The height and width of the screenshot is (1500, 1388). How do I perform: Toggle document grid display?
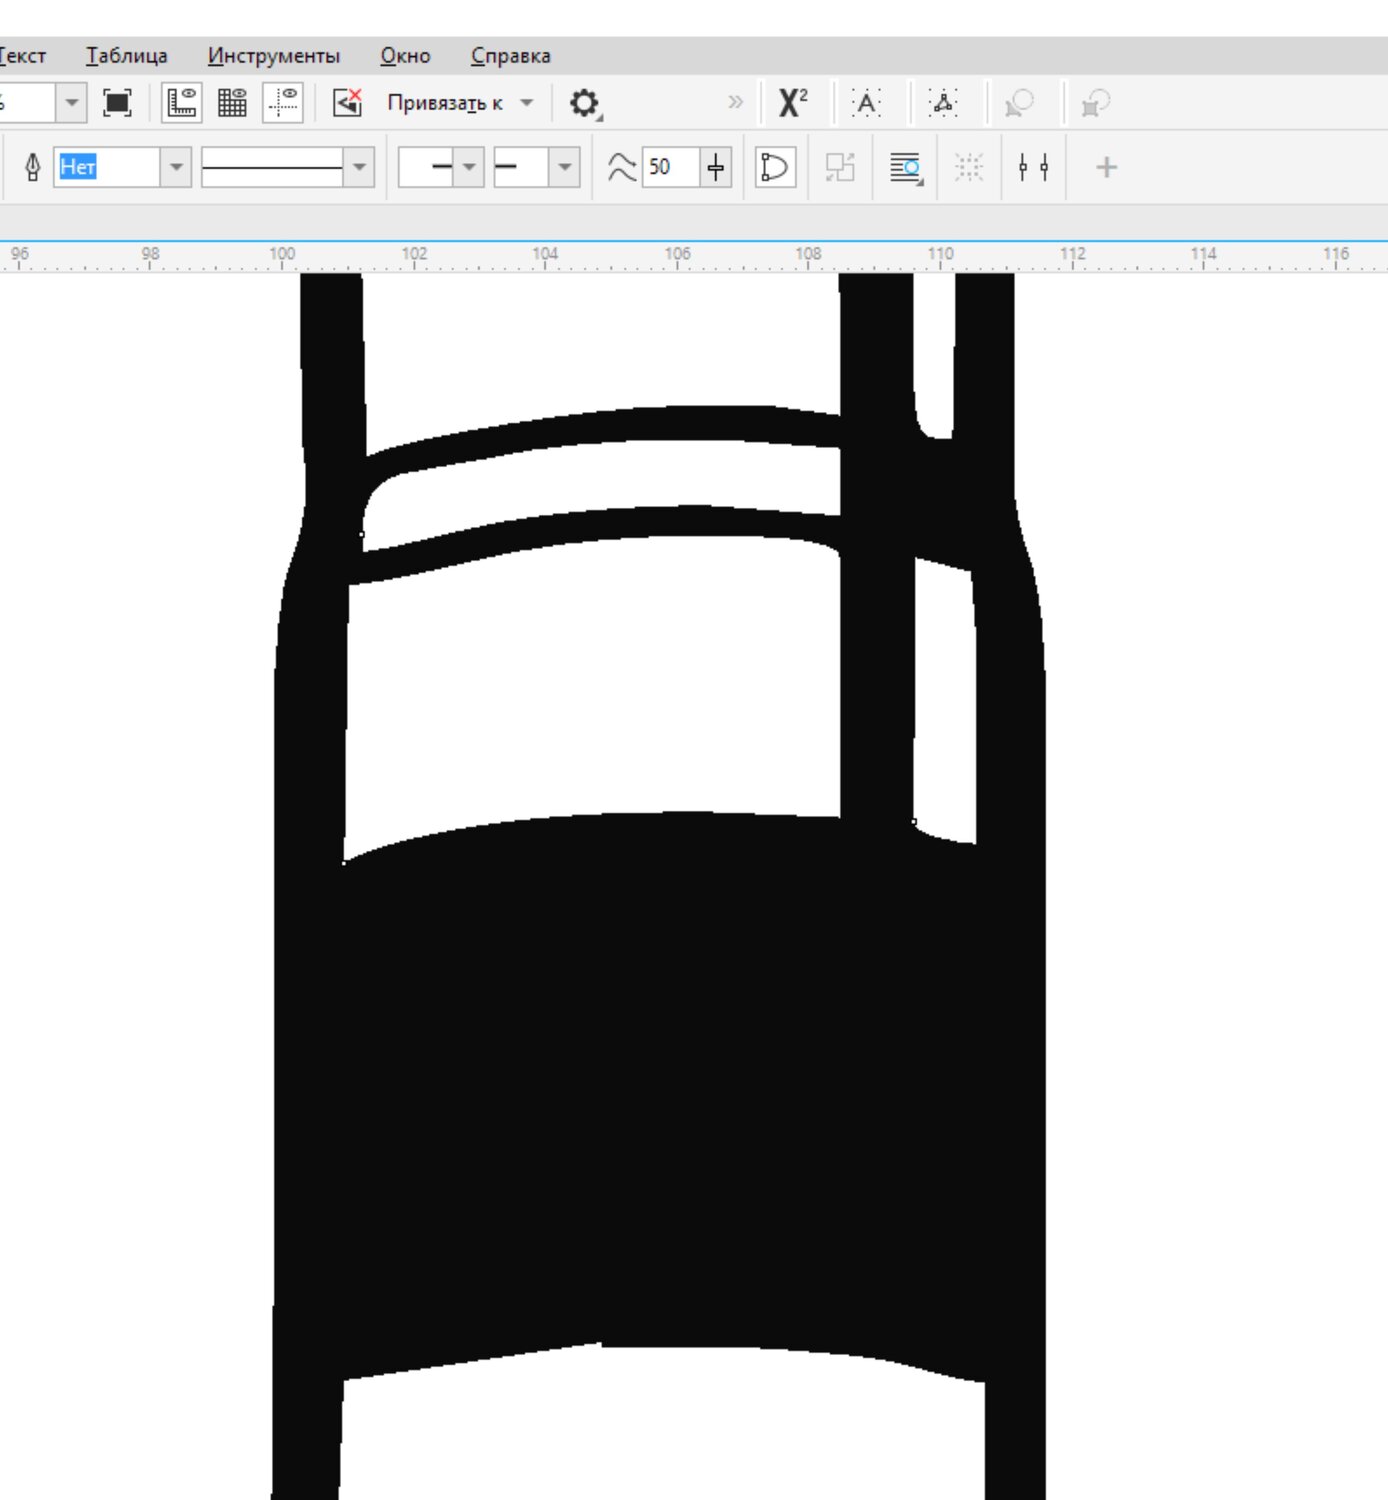[232, 103]
